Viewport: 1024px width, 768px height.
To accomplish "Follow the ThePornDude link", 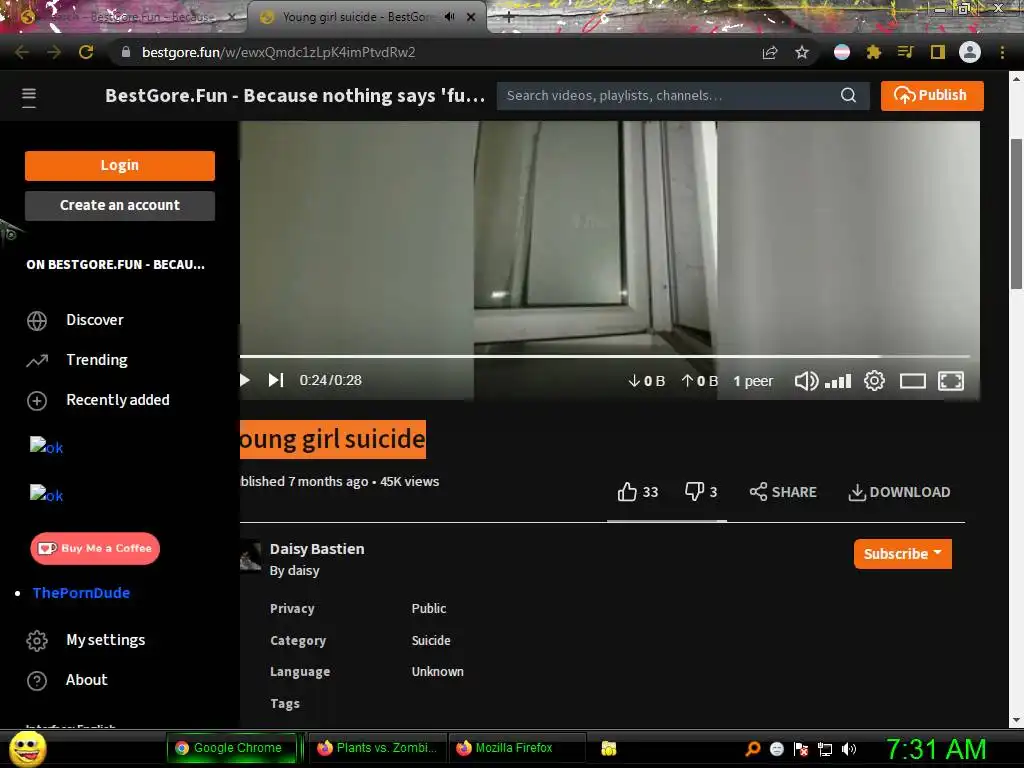I will pos(81,593).
